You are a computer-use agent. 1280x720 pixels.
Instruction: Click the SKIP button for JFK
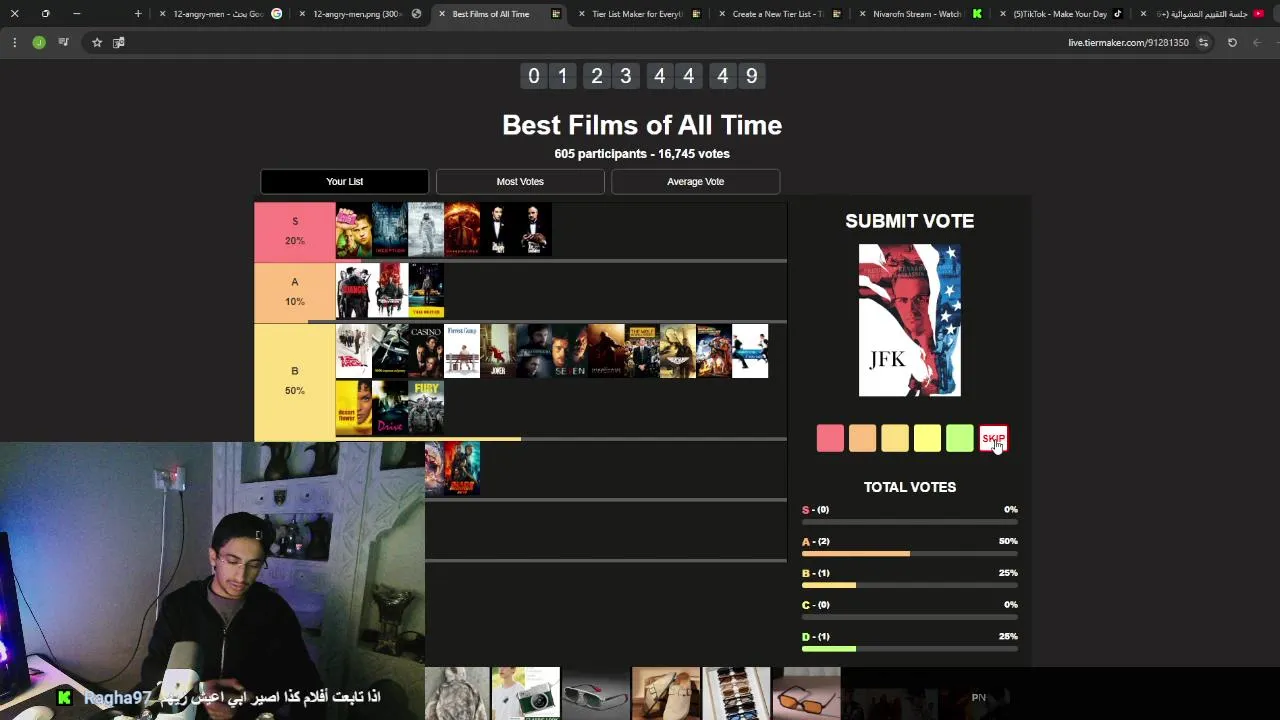click(x=993, y=438)
